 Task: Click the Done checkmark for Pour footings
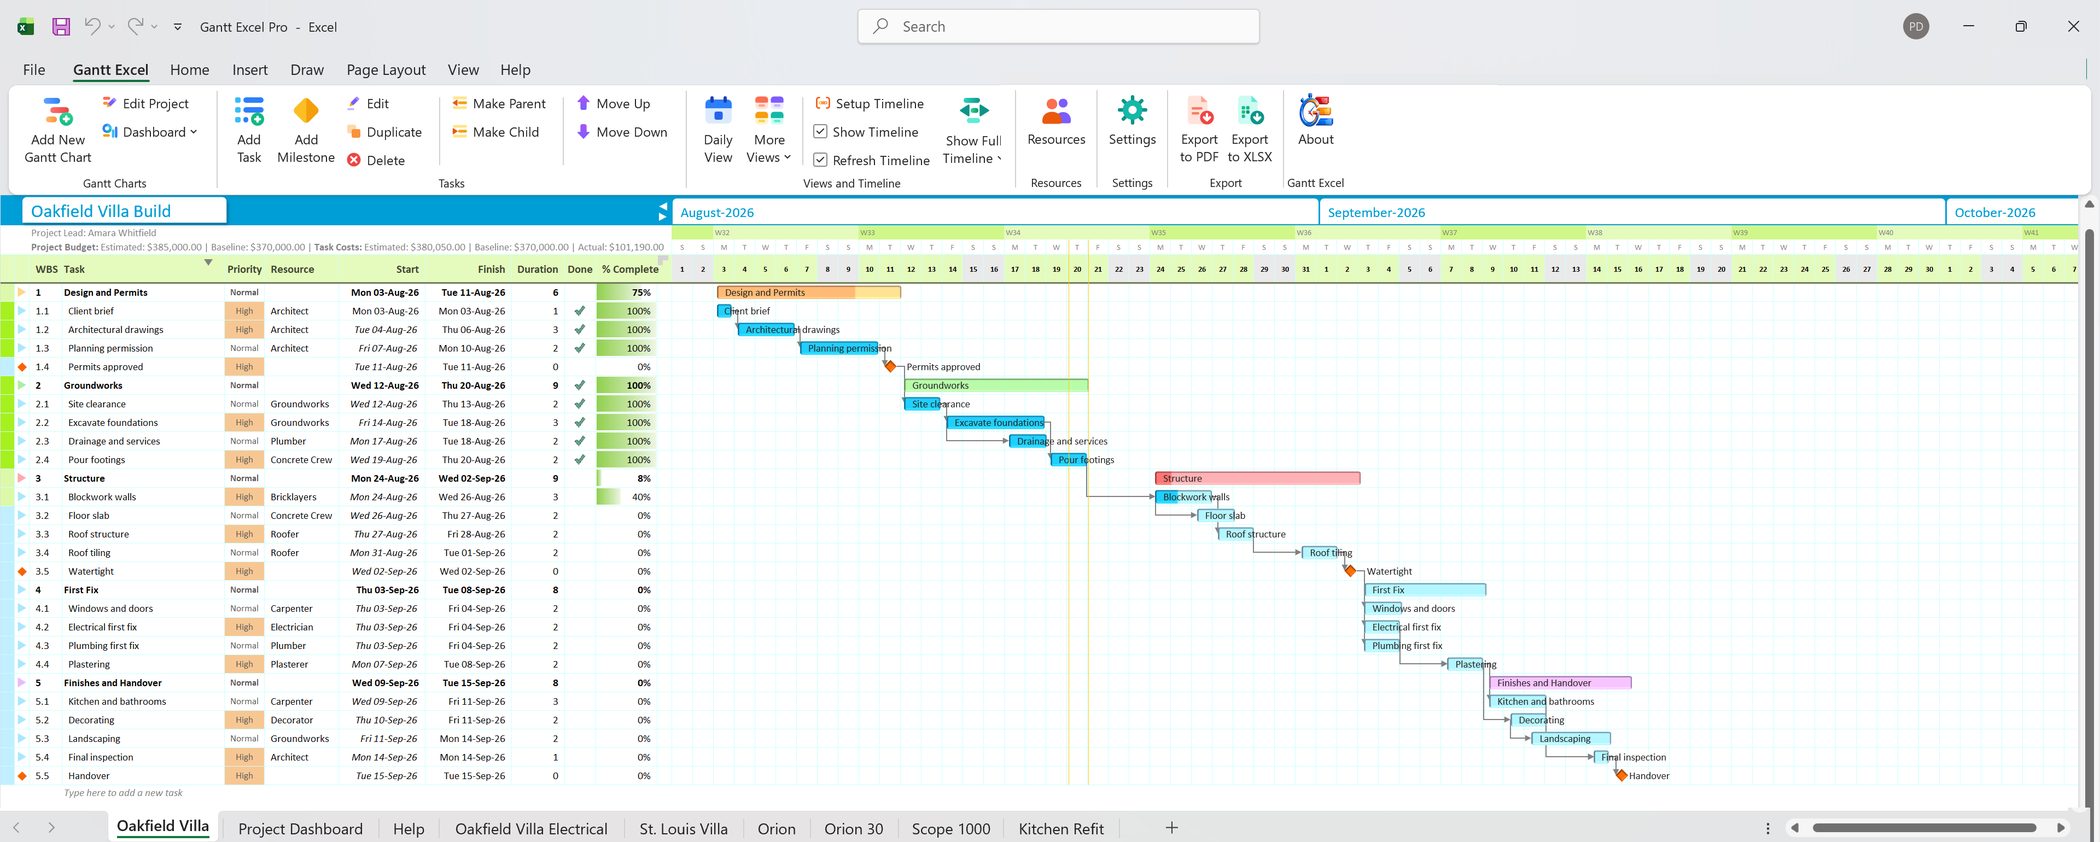tap(579, 460)
